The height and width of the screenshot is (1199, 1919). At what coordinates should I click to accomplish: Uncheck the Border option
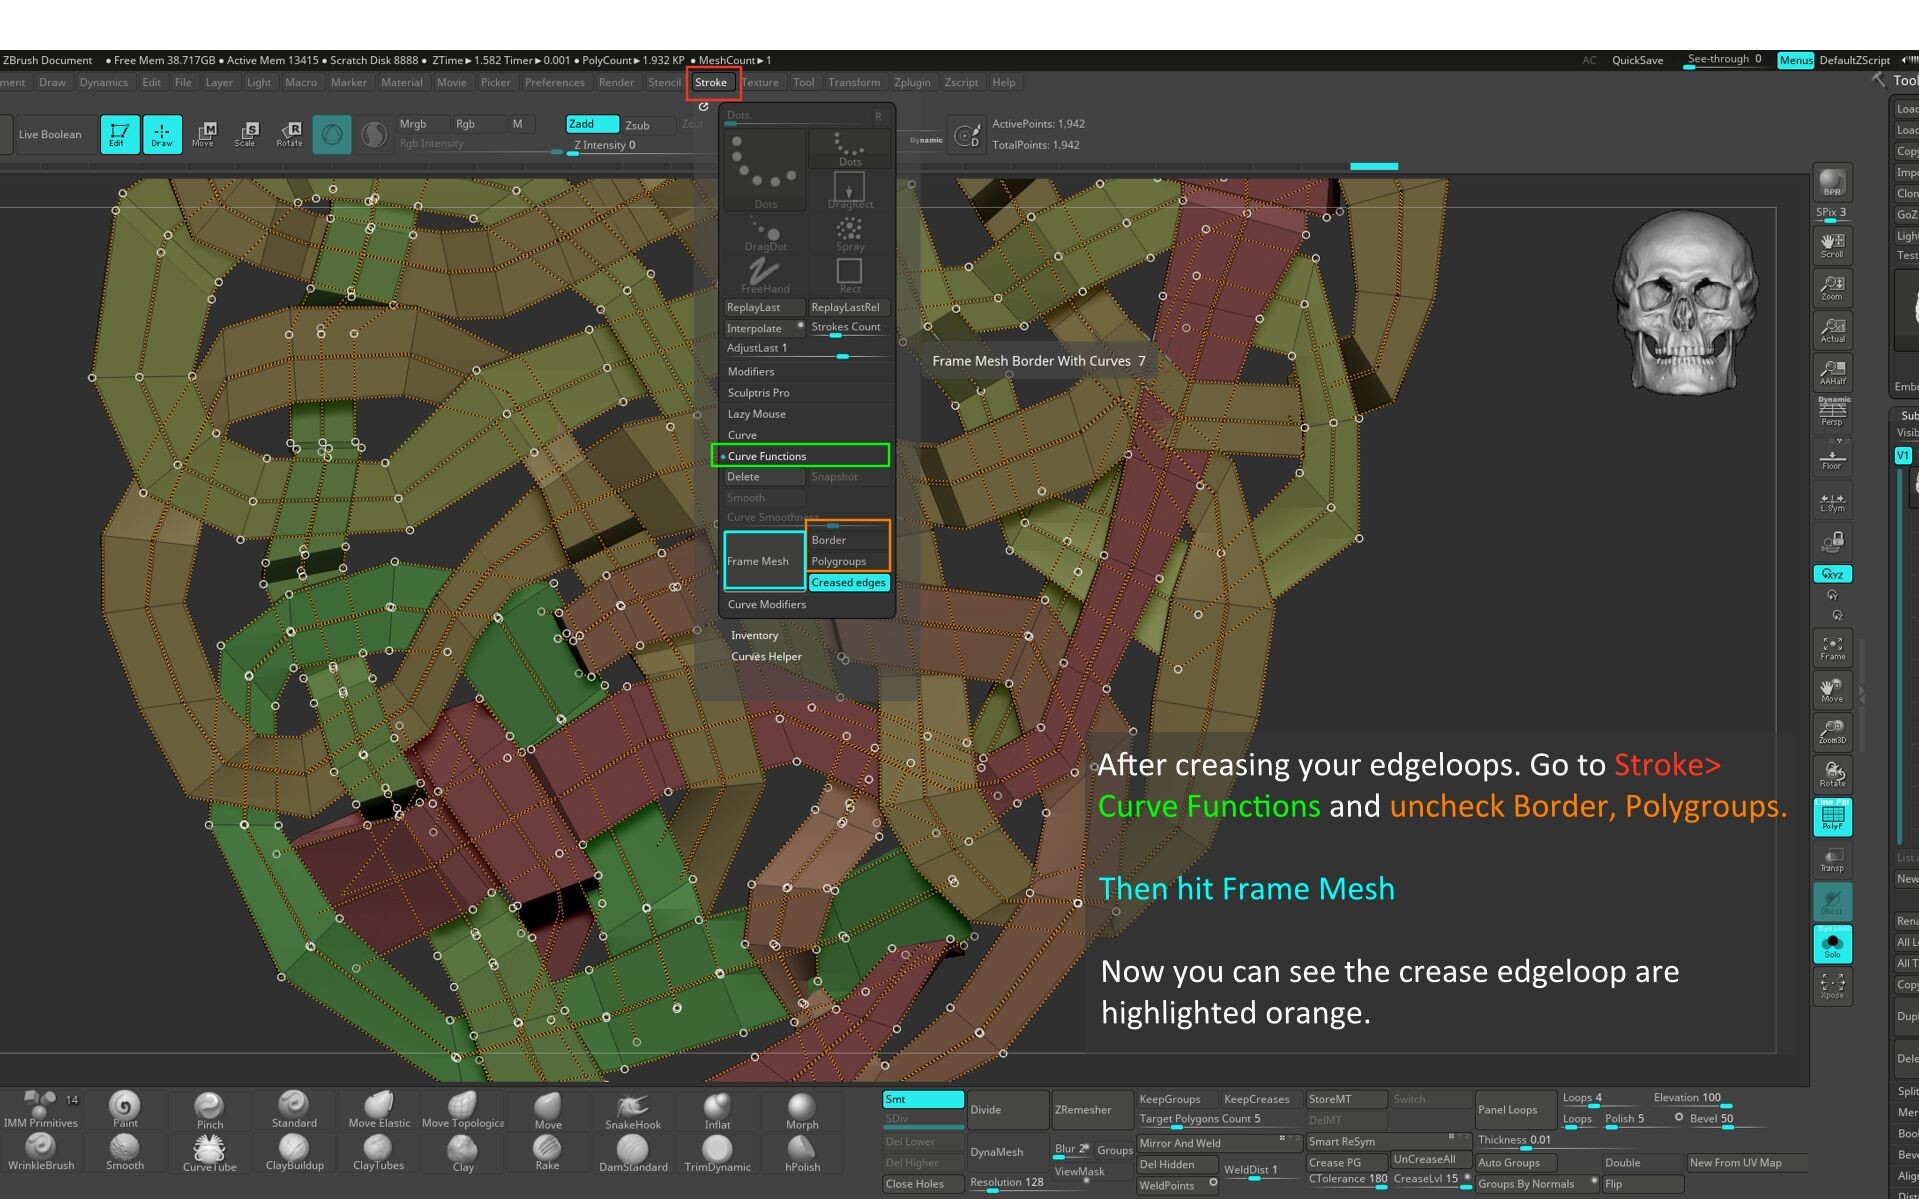(848, 540)
